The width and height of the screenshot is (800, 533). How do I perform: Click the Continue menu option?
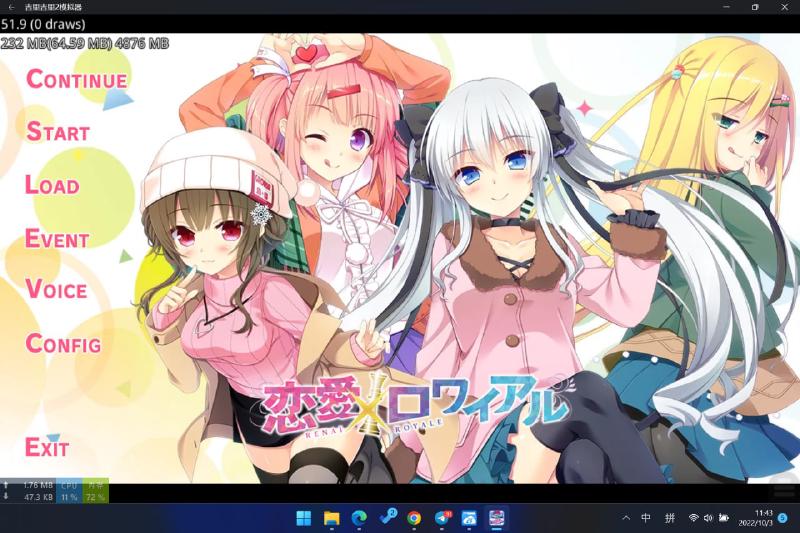click(76, 80)
